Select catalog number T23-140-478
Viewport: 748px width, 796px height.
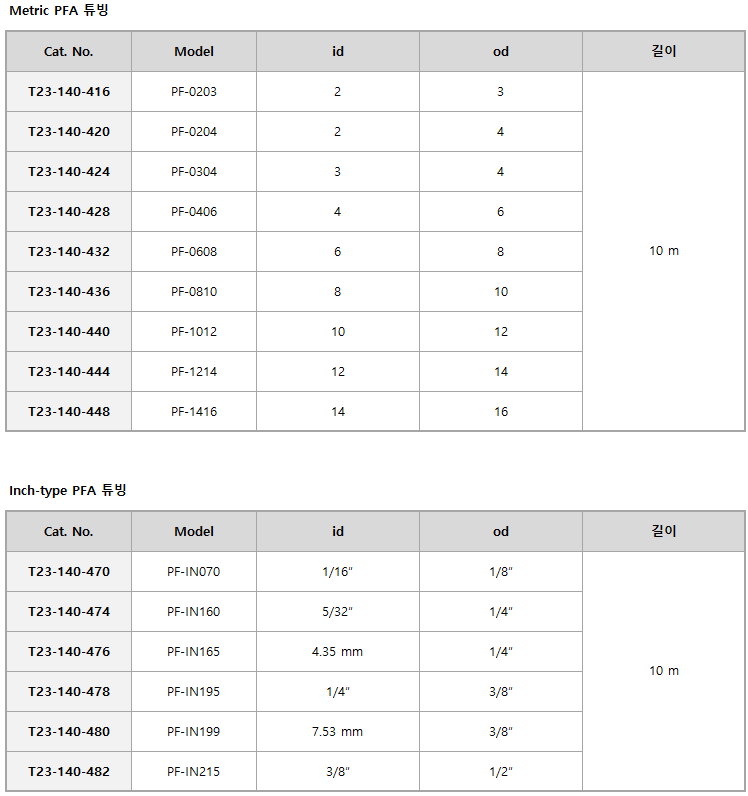click(69, 692)
